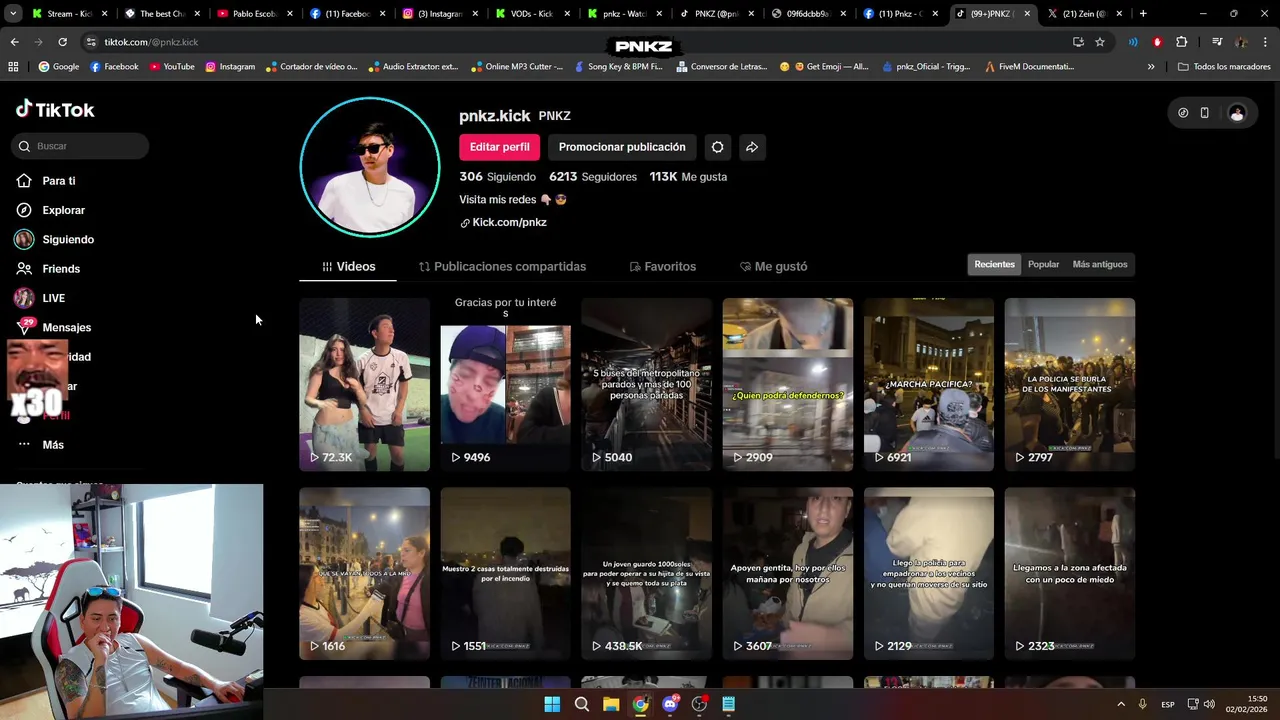
Task: Open the Todos los marcadores folder
Action: [x=1224, y=67]
